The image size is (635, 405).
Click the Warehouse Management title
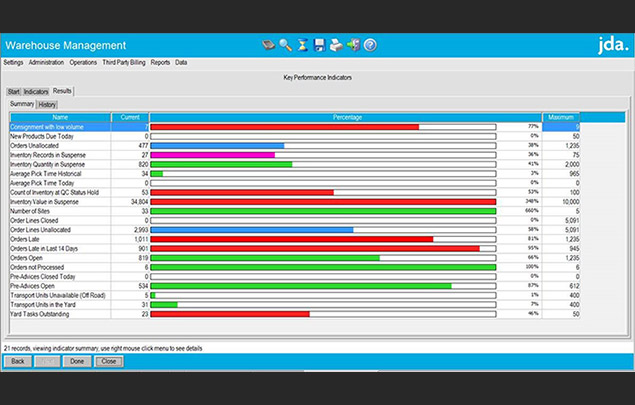point(66,45)
